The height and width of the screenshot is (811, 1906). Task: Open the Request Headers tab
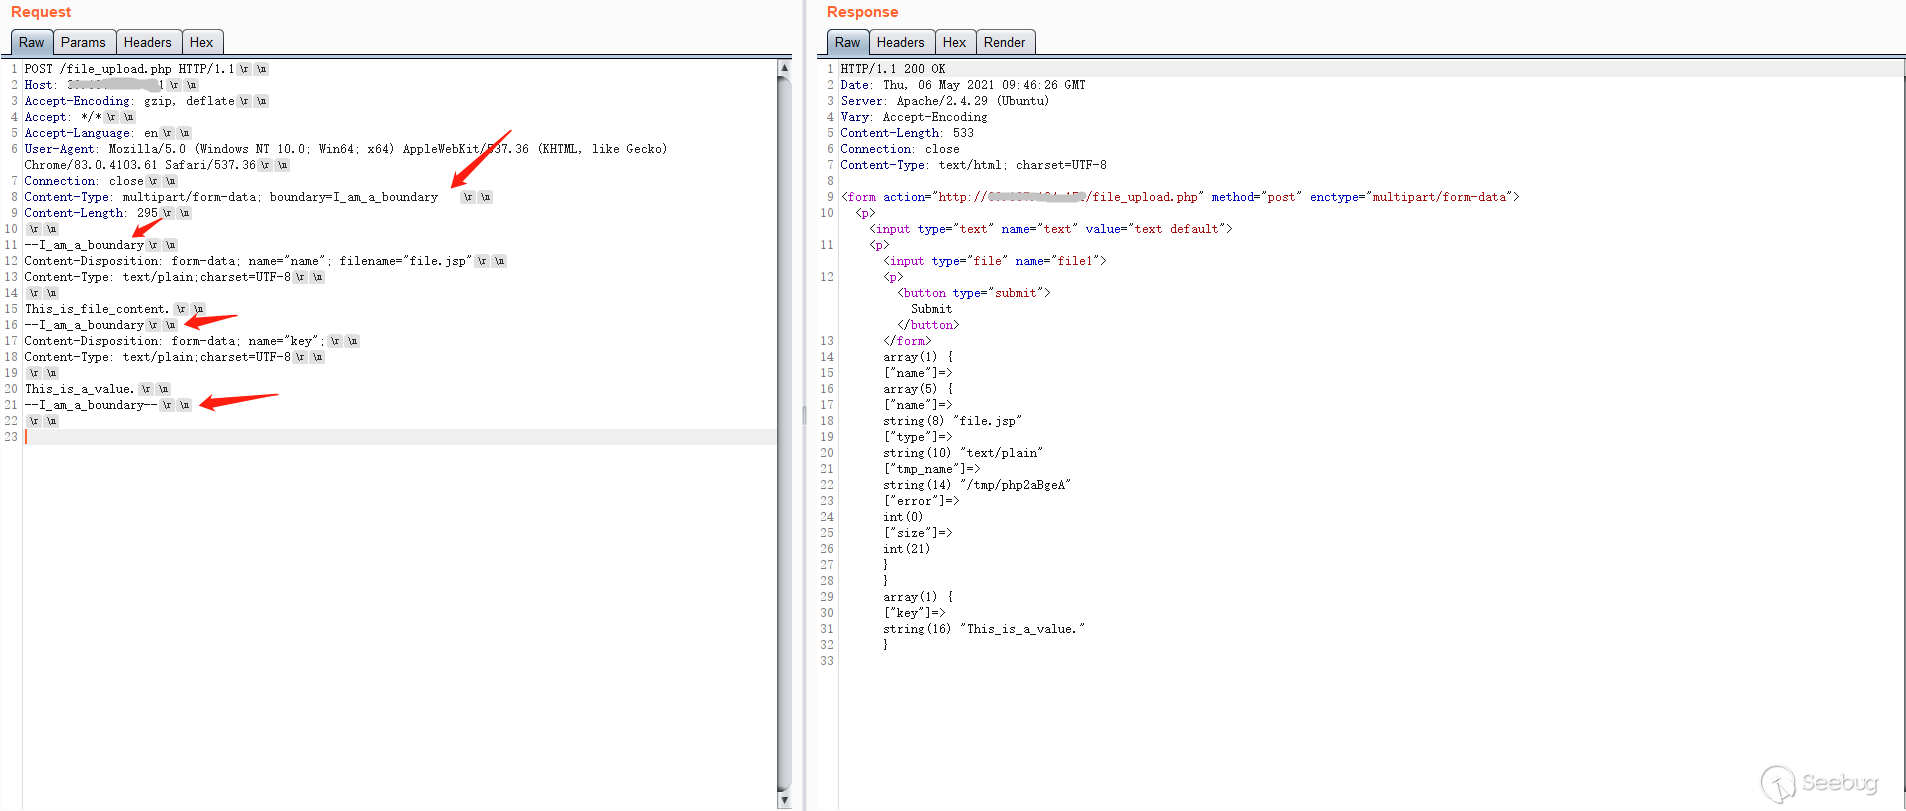pyautogui.click(x=147, y=42)
